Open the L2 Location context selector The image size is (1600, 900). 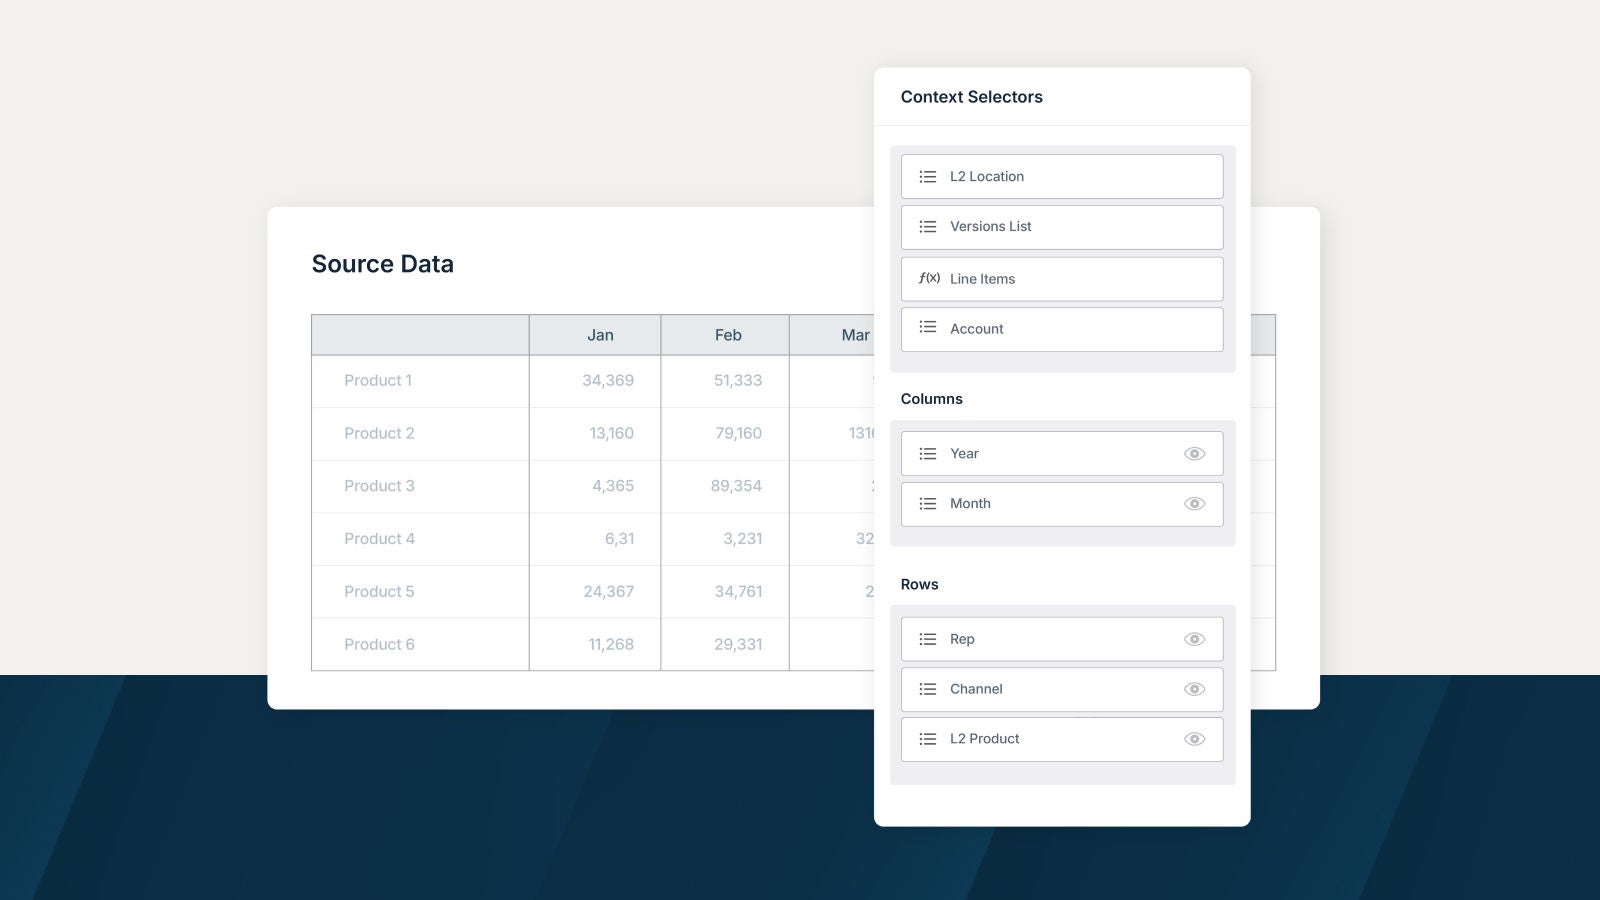coord(1061,177)
